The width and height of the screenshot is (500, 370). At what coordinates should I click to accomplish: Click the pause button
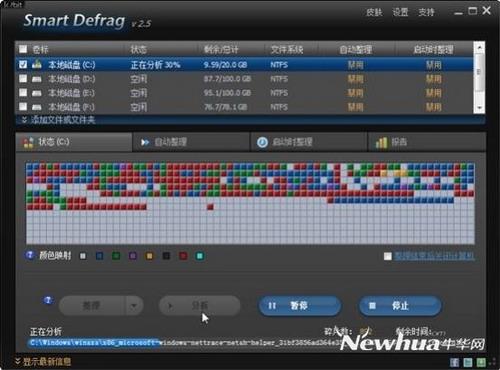point(300,305)
